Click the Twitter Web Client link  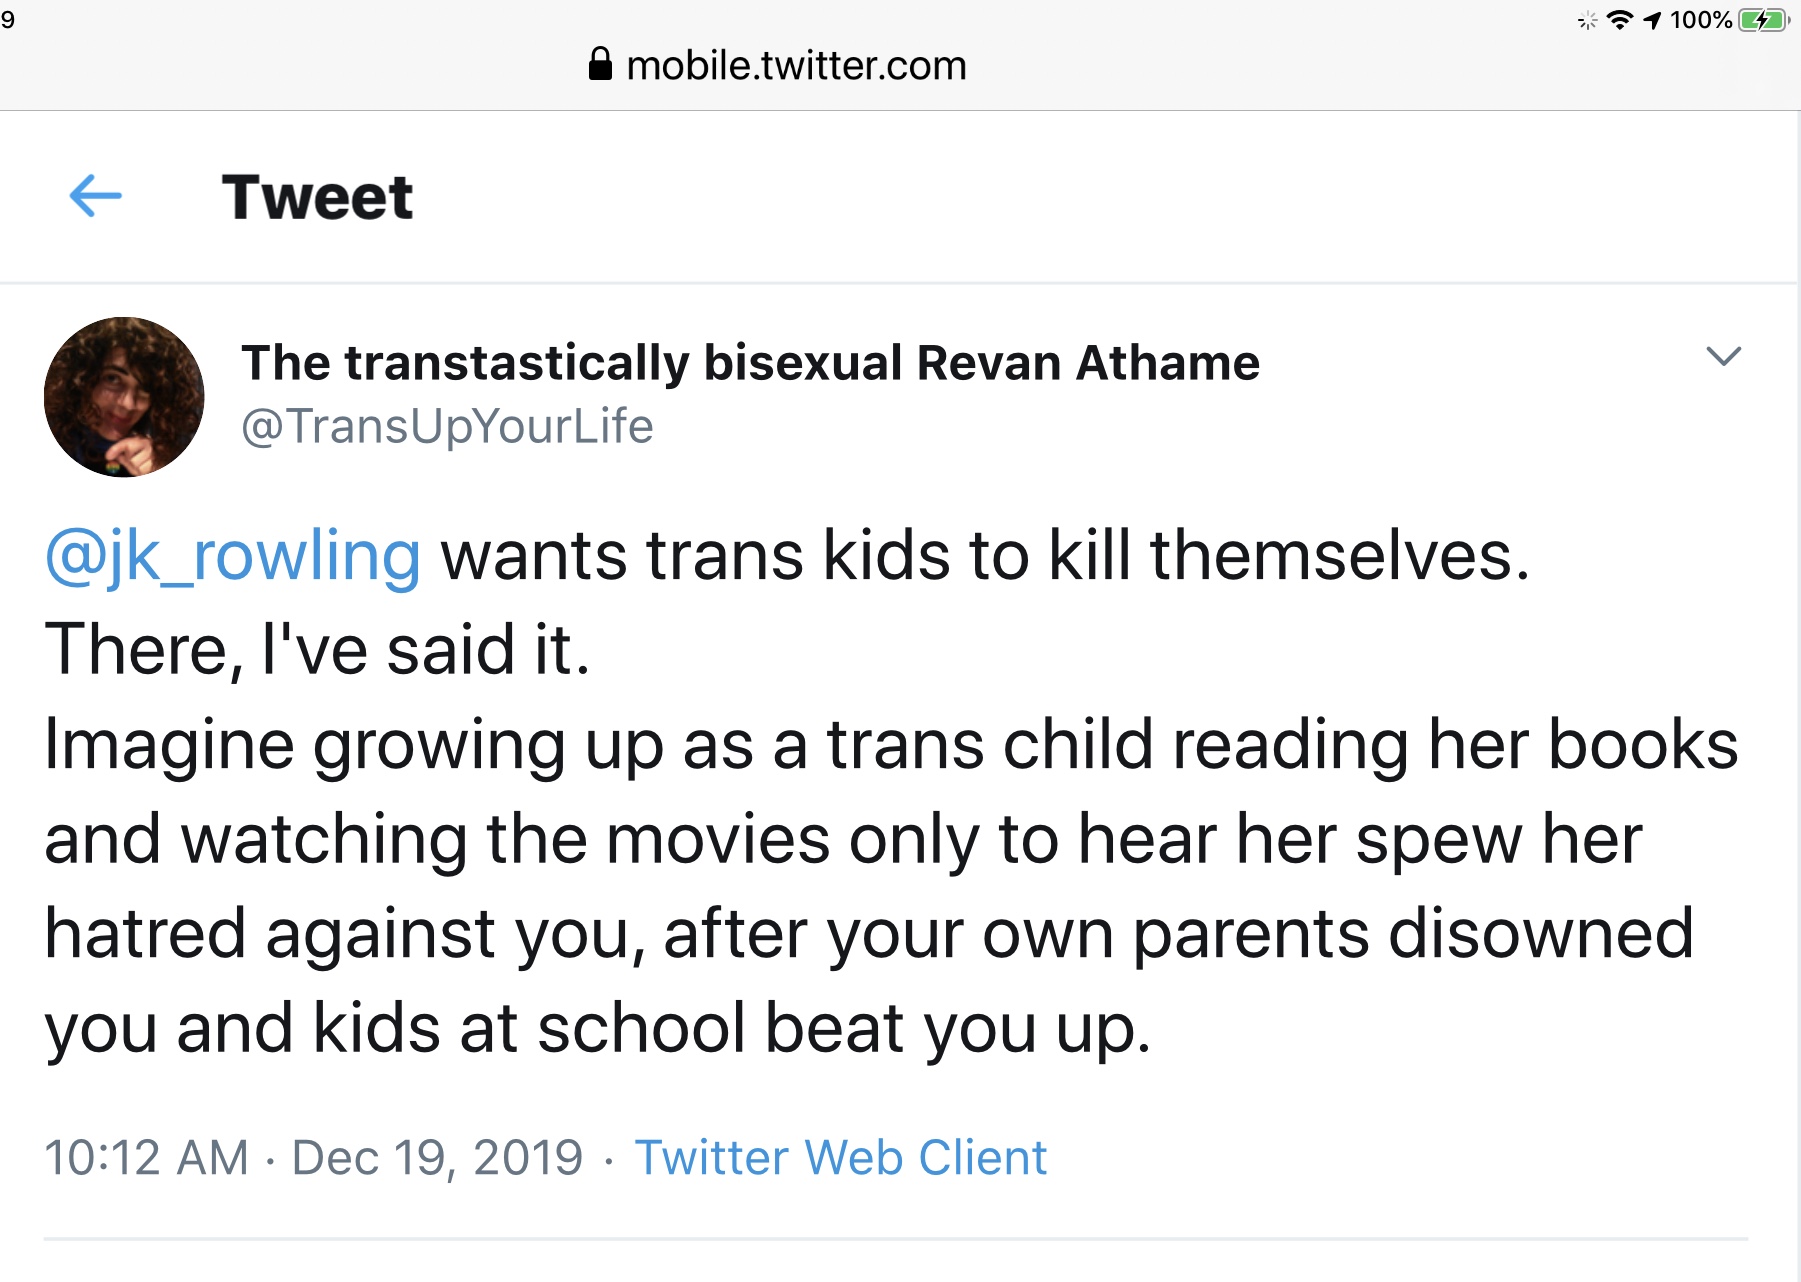tap(840, 1158)
